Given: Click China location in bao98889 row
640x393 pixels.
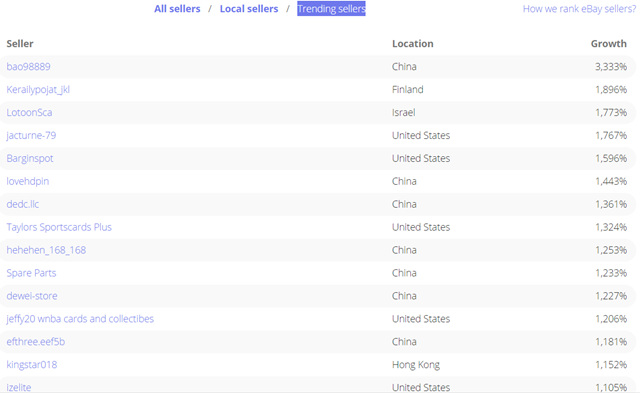Looking at the screenshot, I should click(404, 67).
